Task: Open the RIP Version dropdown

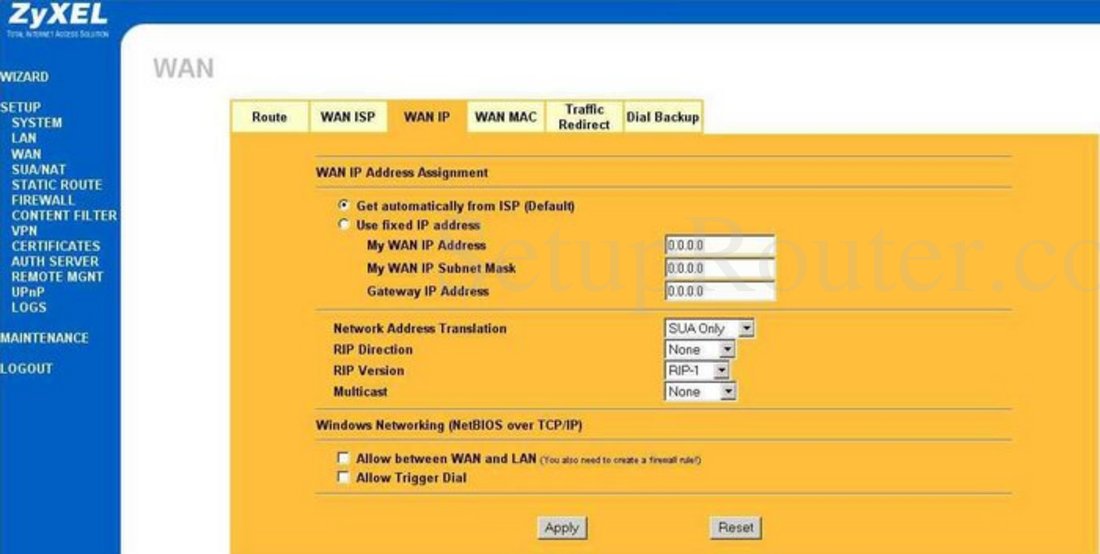Action: (697, 371)
